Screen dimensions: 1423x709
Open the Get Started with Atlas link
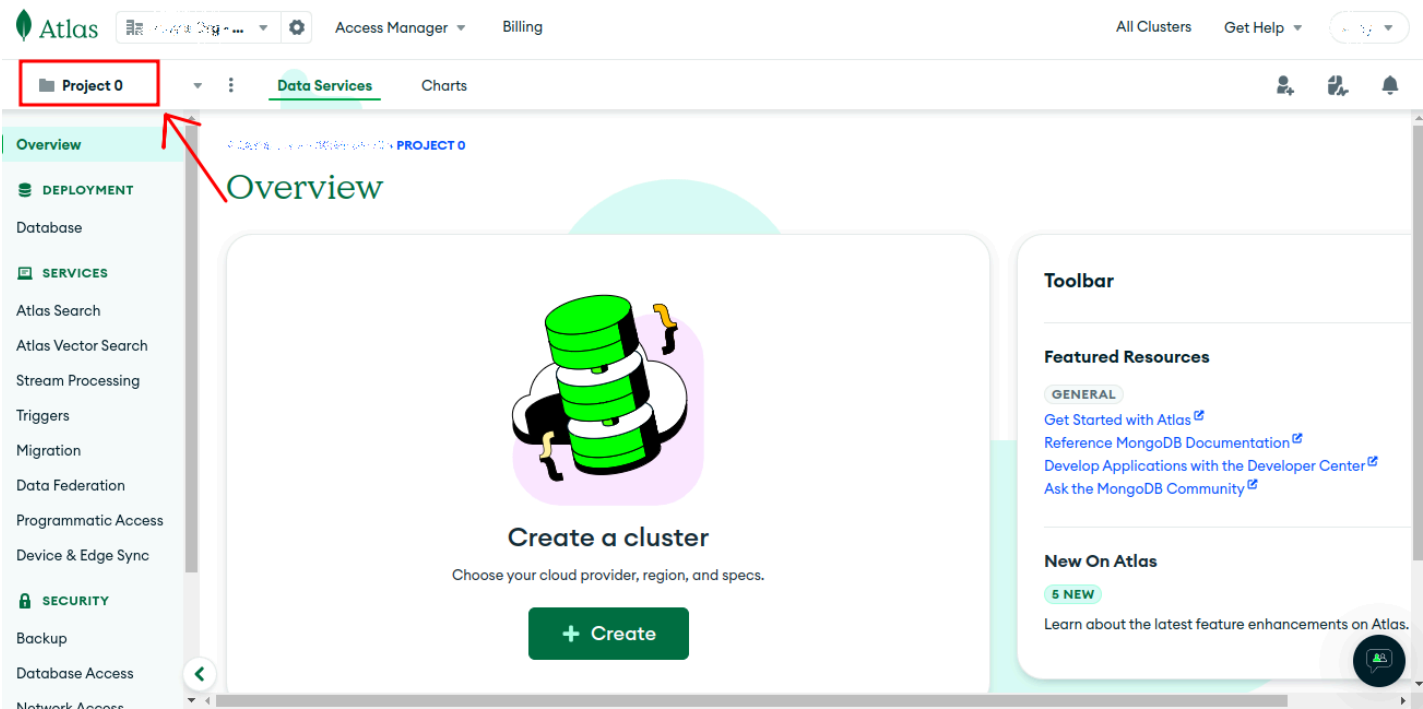[1117, 419]
